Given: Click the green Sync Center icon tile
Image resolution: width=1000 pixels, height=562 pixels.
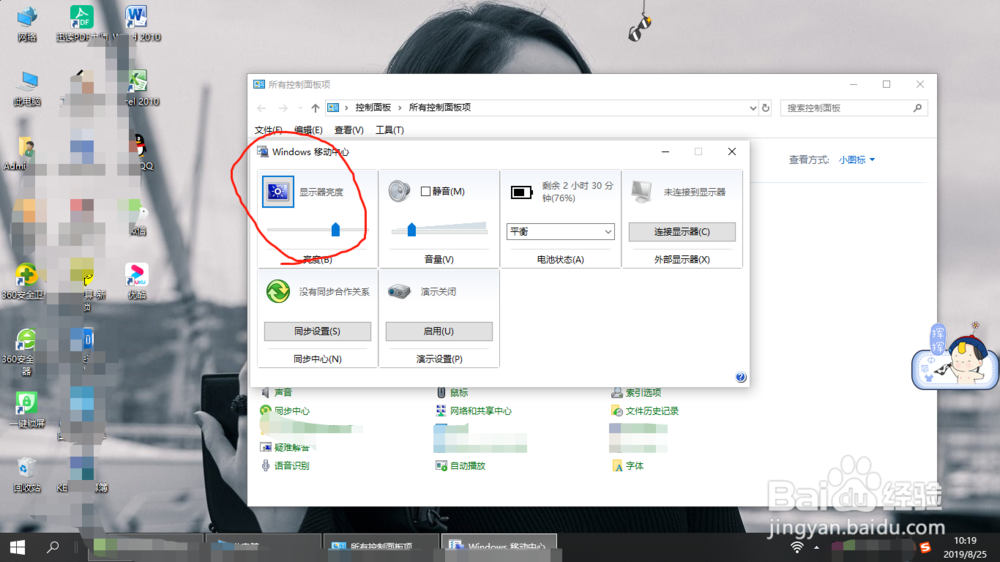Looking at the screenshot, I should [278, 292].
